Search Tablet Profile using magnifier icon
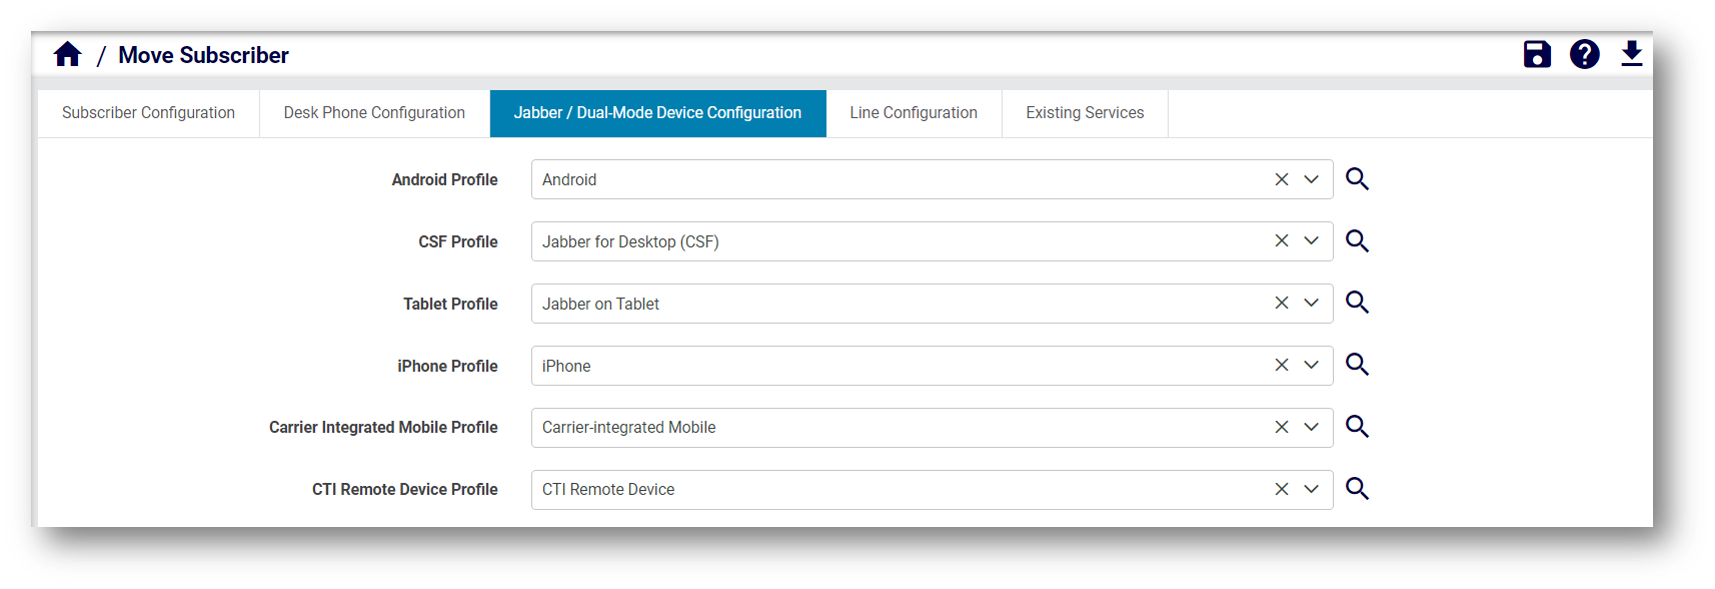This screenshot has width=1715, height=589. (x=1357, y=303)
